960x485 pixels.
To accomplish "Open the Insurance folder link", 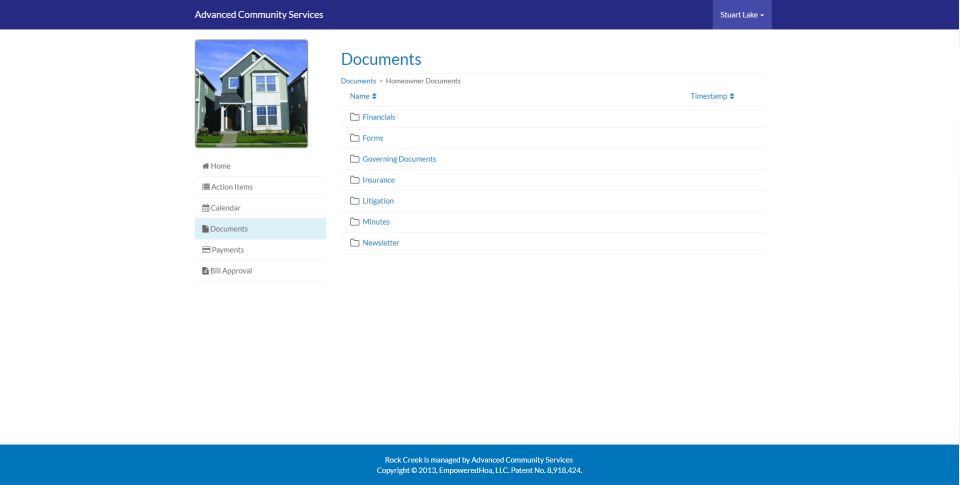I will point(378,180).
